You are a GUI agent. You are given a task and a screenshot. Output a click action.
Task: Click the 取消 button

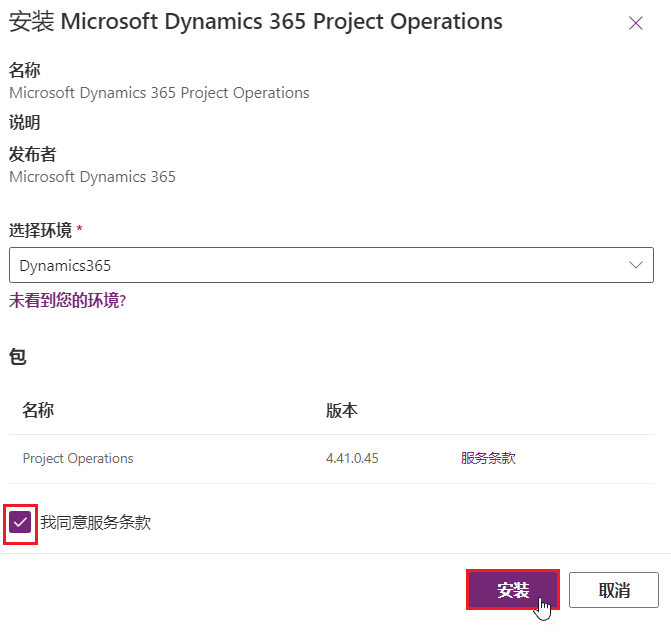[614, 590]
